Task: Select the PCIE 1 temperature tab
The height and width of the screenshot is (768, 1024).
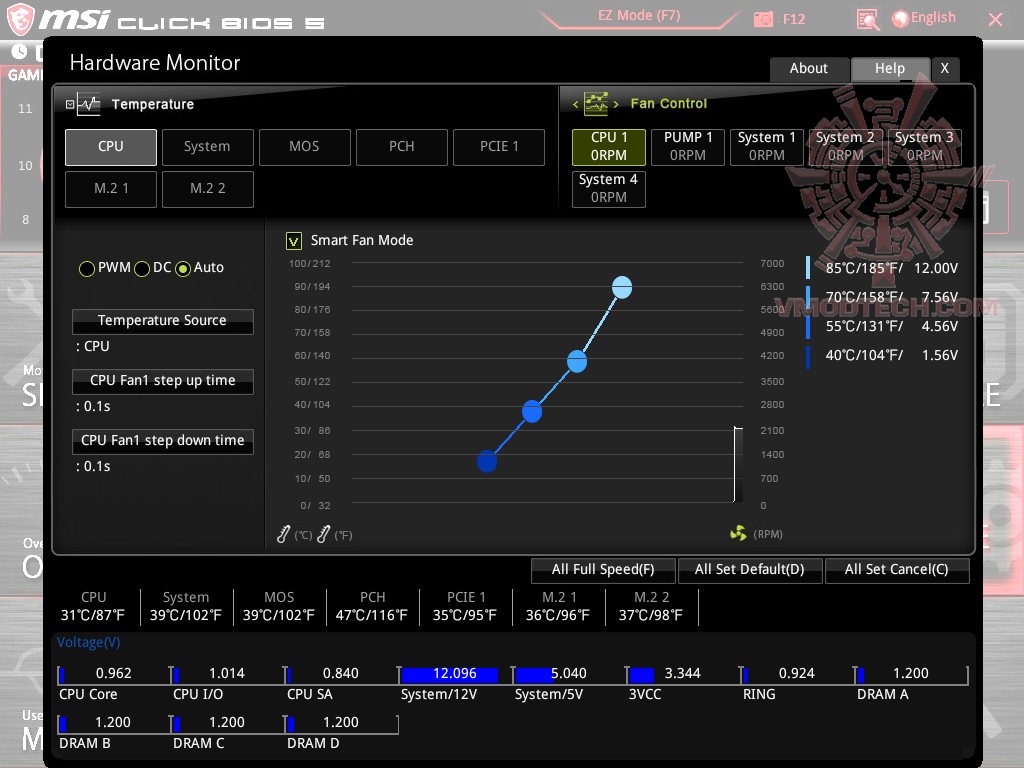Action: [x=499, y=147]
